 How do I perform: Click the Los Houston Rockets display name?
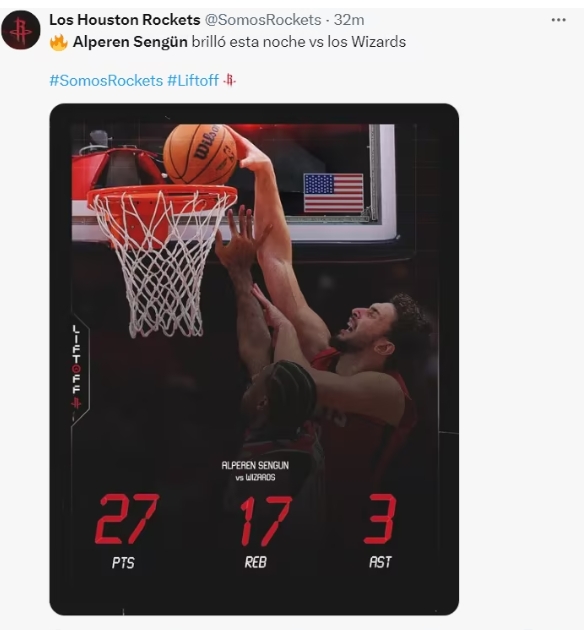(125, 20)
